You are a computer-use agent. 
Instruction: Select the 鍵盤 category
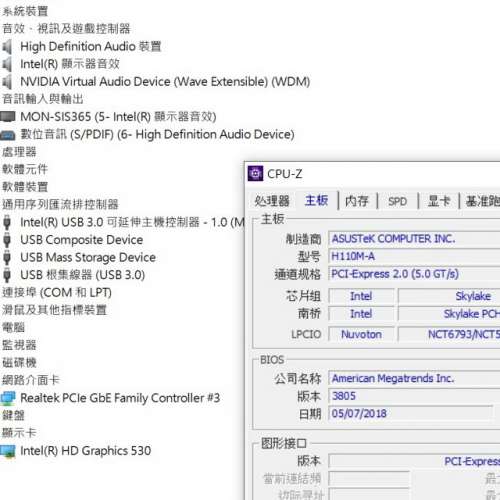tap(13, 415)
